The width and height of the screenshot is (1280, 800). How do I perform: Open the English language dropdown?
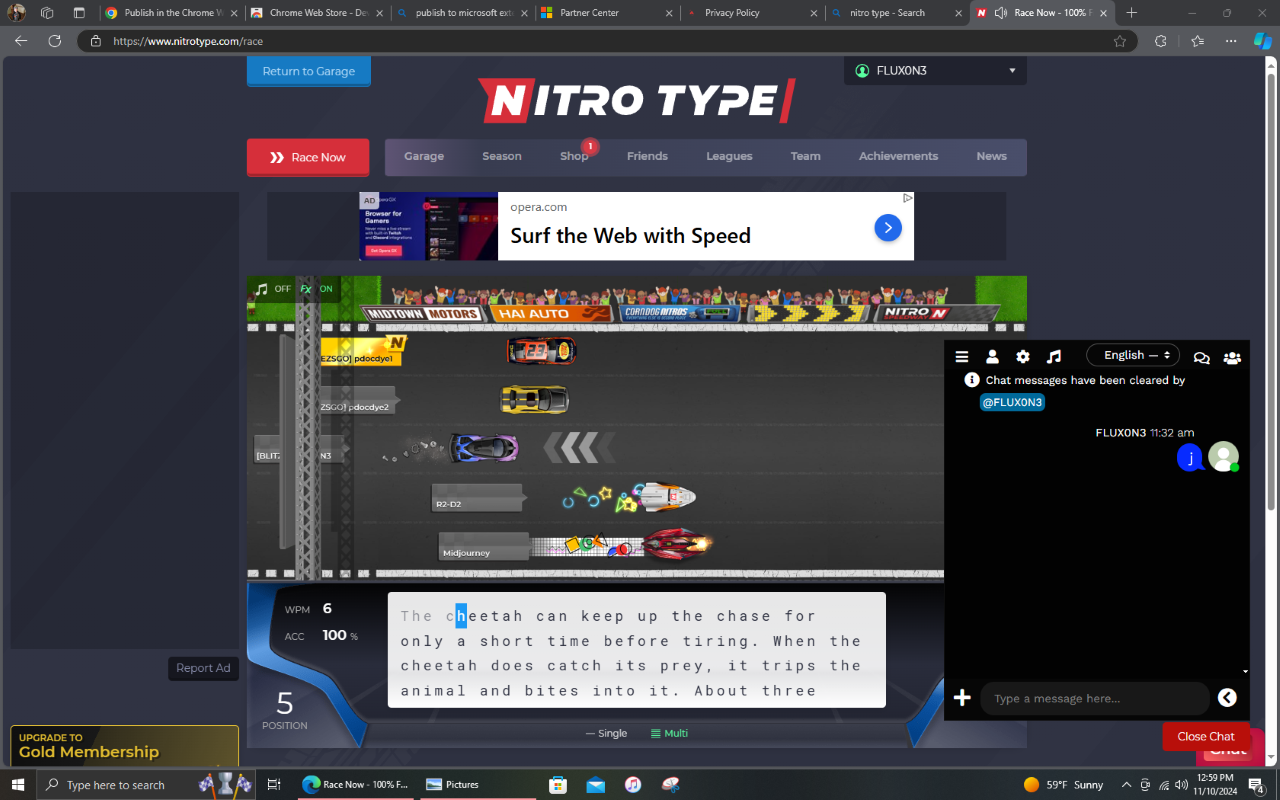(1132, 354)
